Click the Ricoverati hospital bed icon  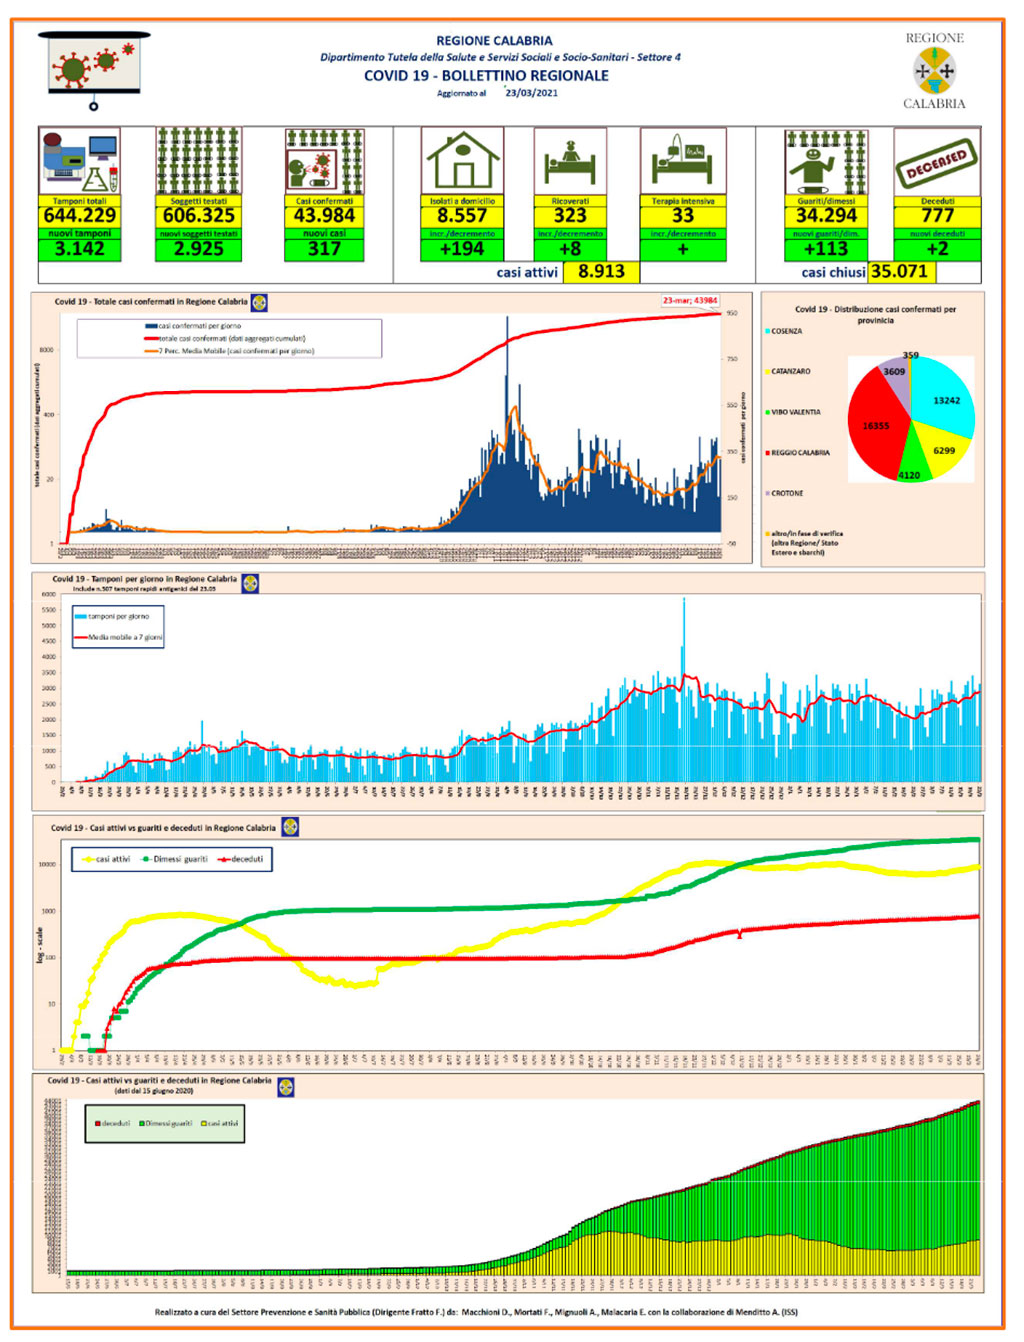click(x=570, y=161)
